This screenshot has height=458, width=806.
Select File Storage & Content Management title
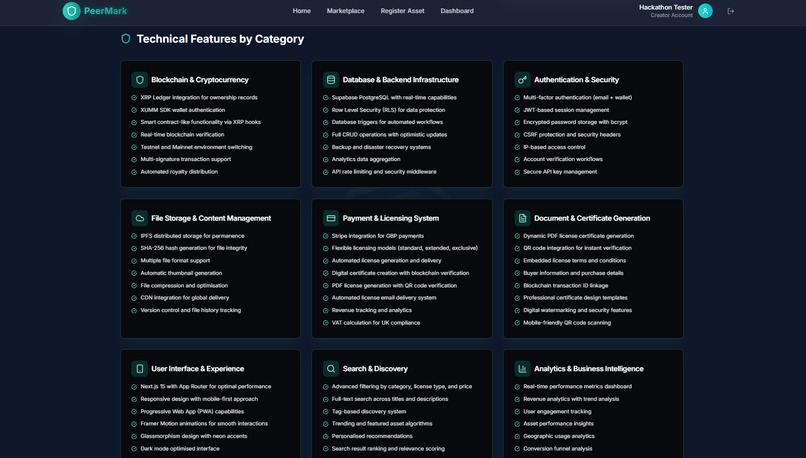point(211,218)
